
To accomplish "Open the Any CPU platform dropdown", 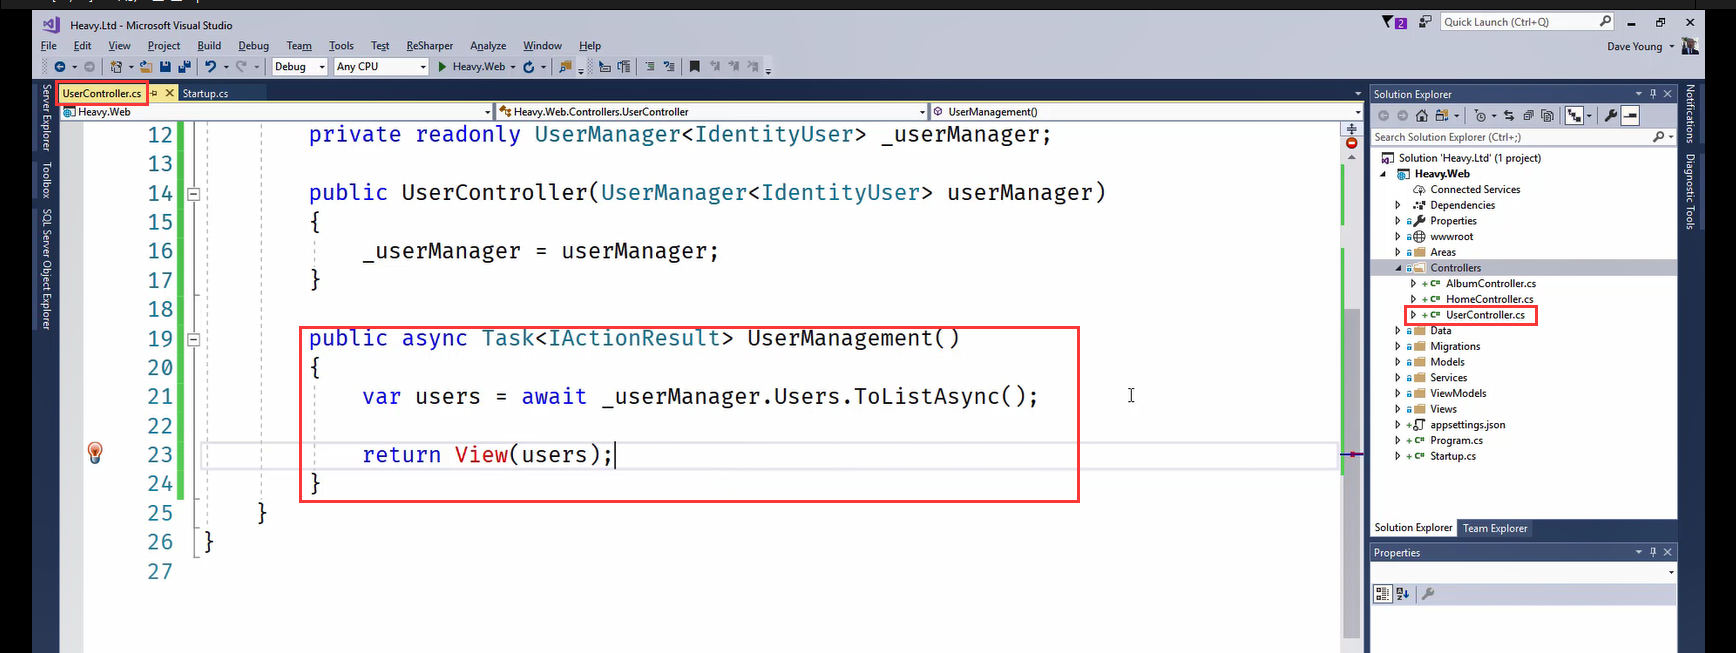I will click(x=381, y=67).
